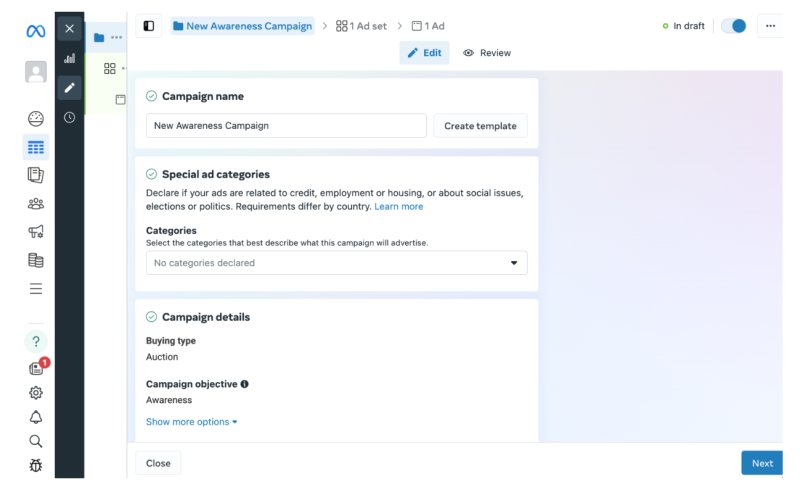800x490 pixels.
Task: Open the Billing coins stack icon
Action: pos(36,260)
